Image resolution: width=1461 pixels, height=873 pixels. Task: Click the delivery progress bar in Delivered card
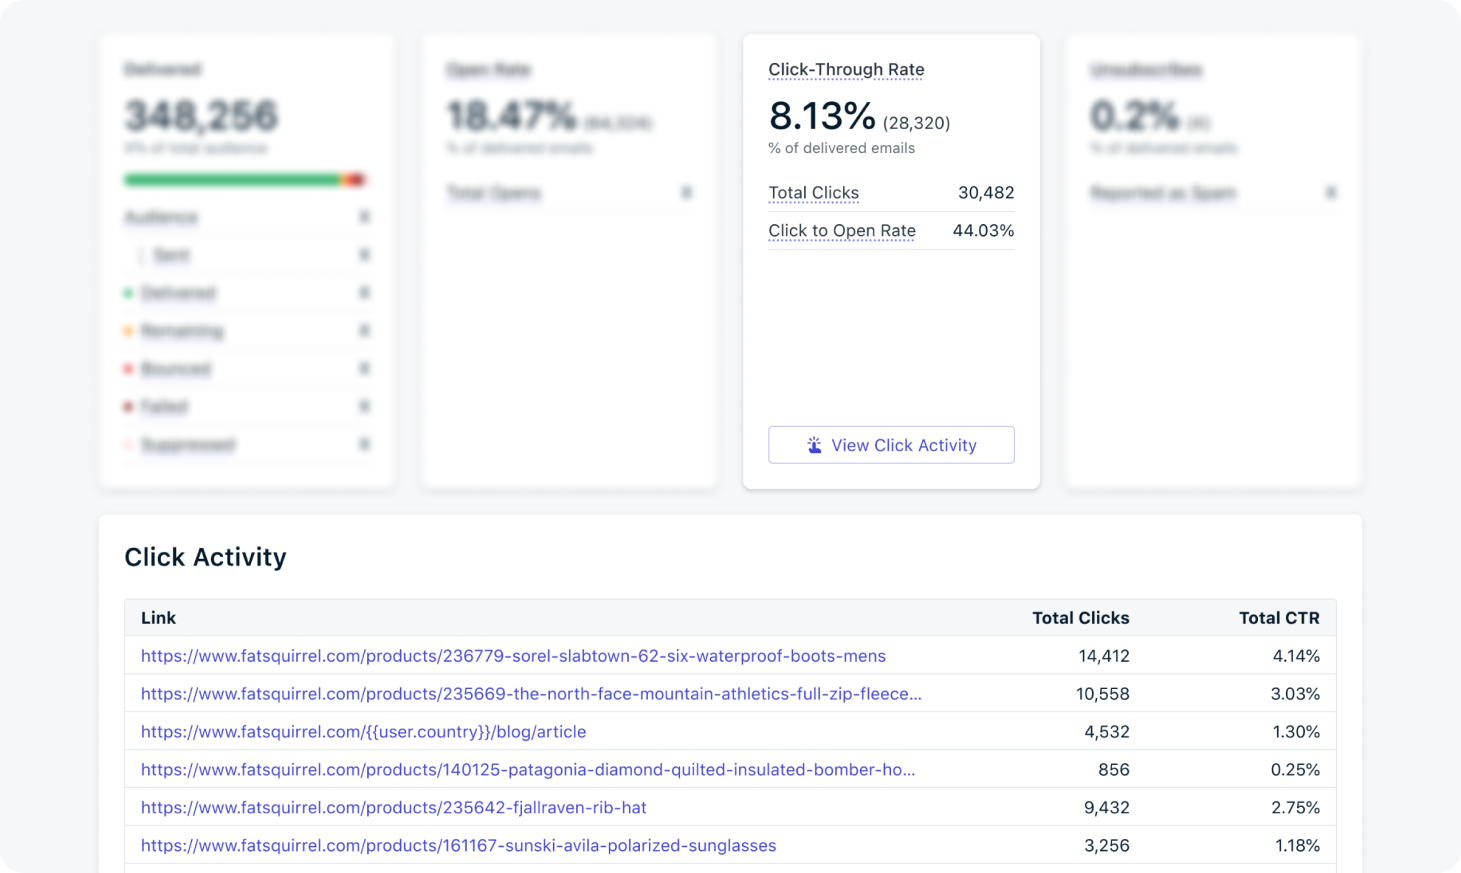coord(246,180)
